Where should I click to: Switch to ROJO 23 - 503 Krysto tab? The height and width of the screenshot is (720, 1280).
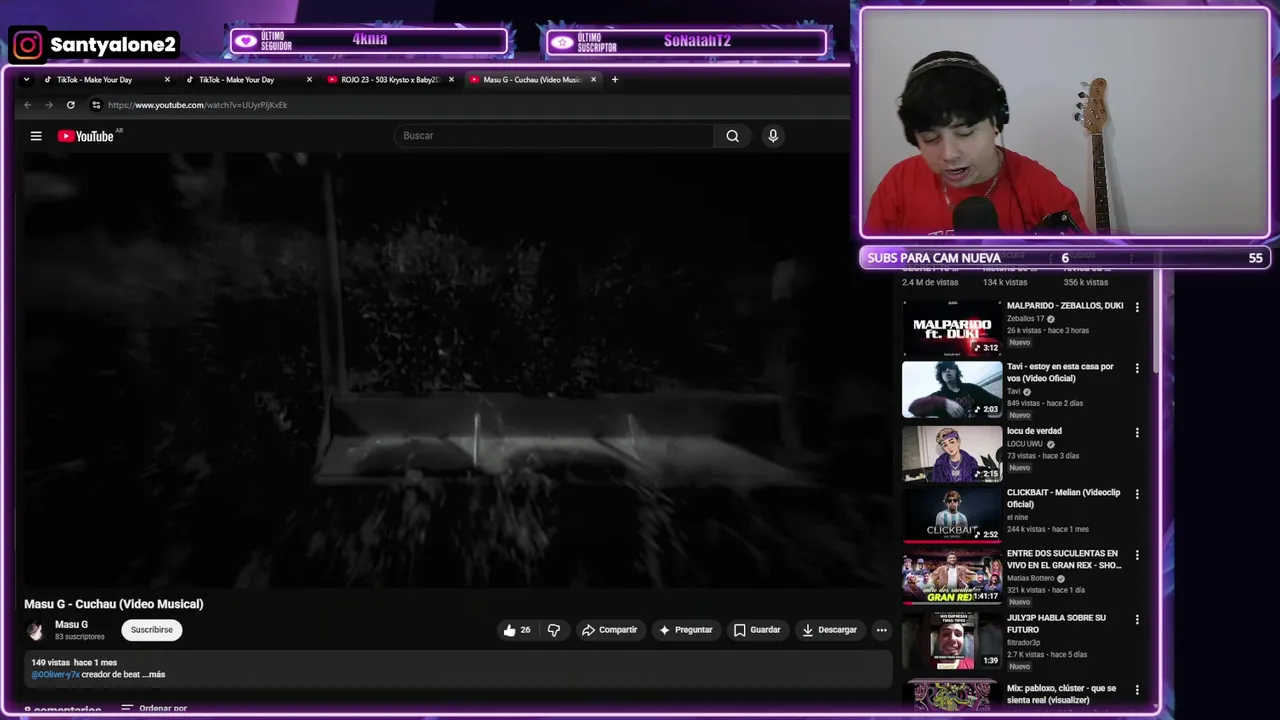click(390, 79)
